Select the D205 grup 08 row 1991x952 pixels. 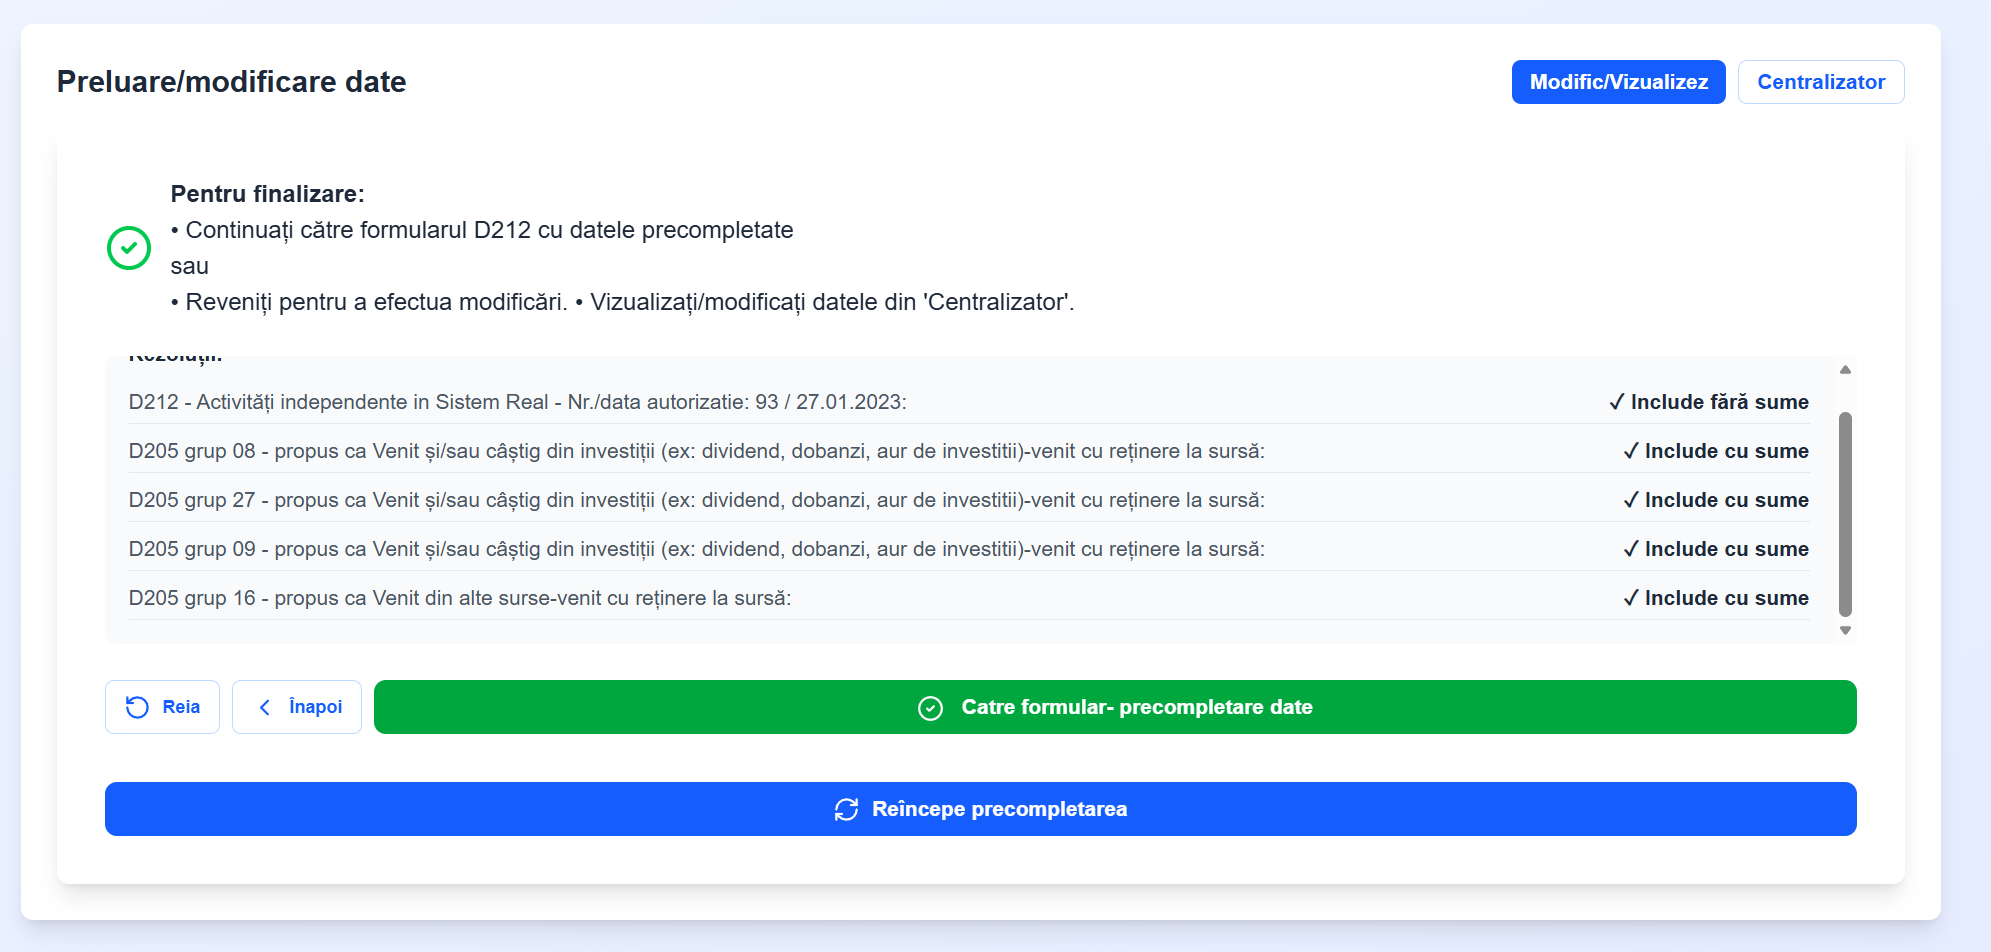pyautogui.click(x=969, y=451)
